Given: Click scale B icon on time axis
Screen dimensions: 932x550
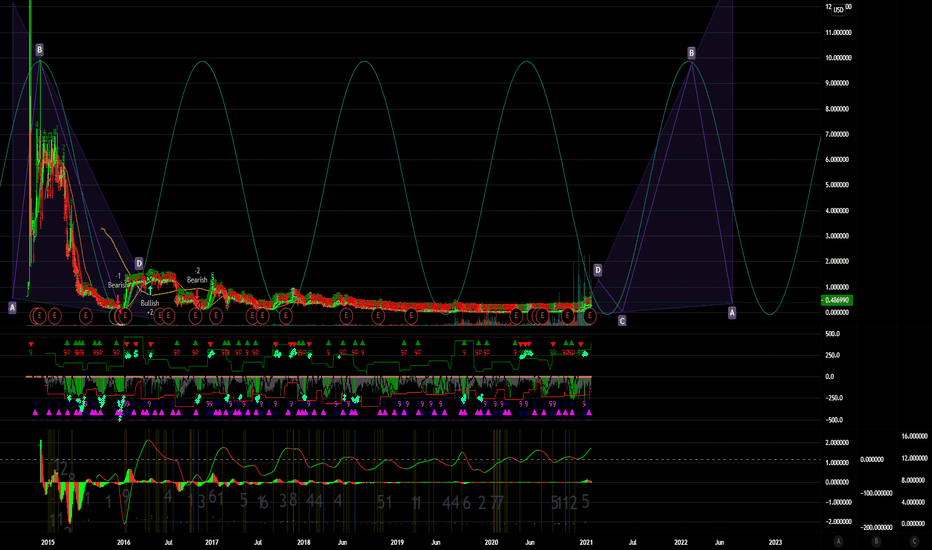Looking at the screenshot, I should (x=876, y=541).
